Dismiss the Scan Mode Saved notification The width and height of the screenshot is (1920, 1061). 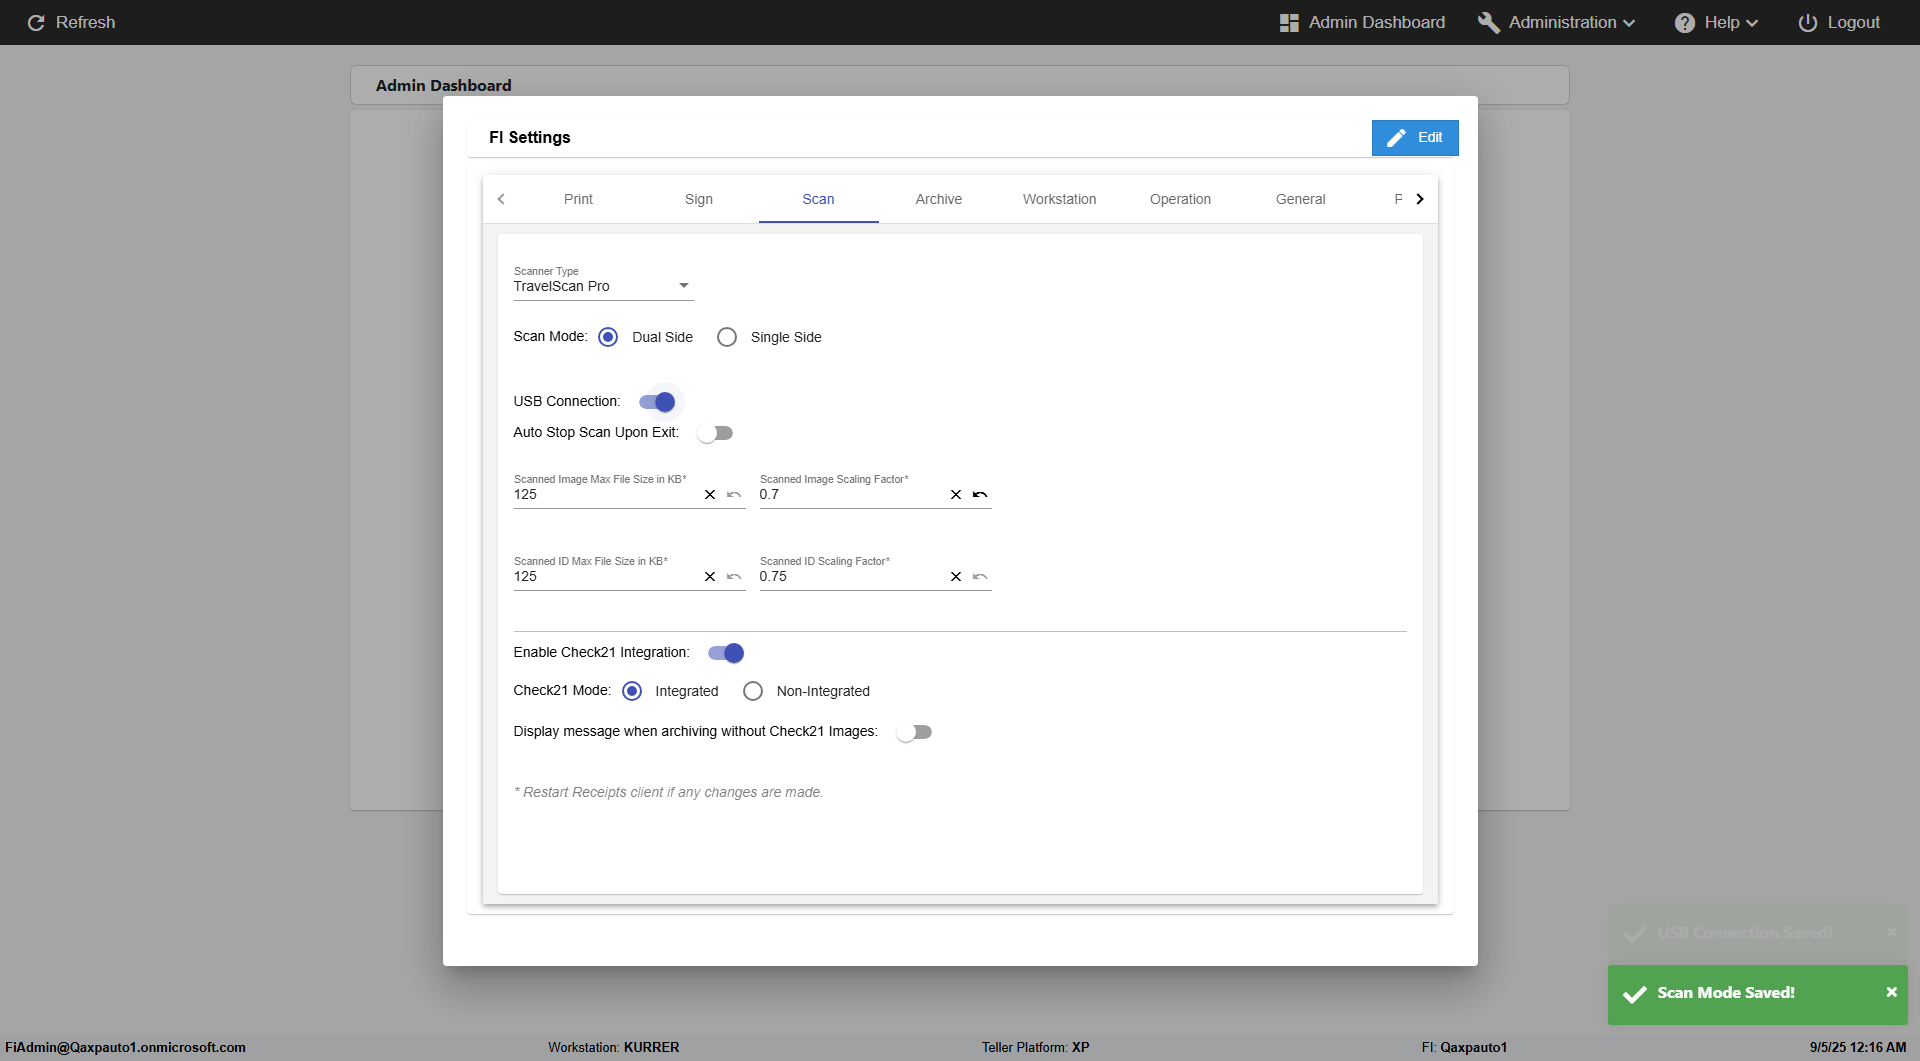pos(1891,992)
